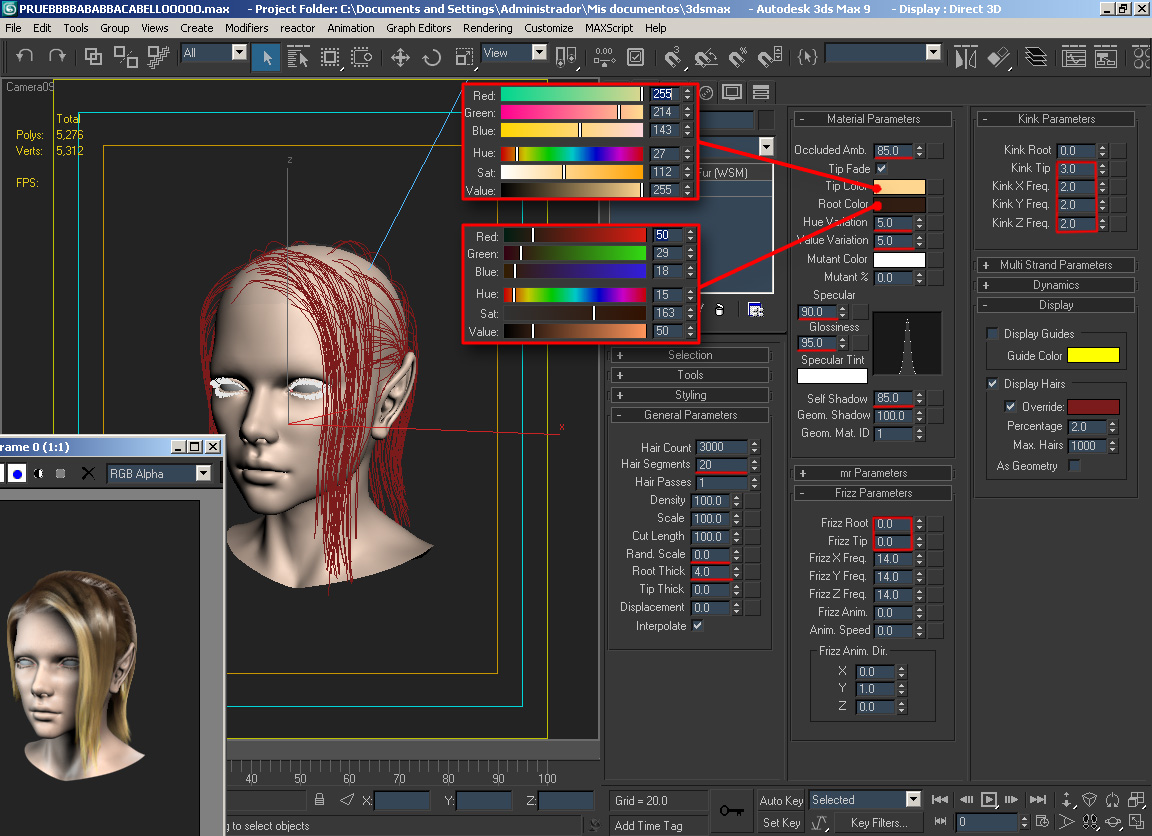Click the yellow Guide Color swatch

tap(1093, 356)
